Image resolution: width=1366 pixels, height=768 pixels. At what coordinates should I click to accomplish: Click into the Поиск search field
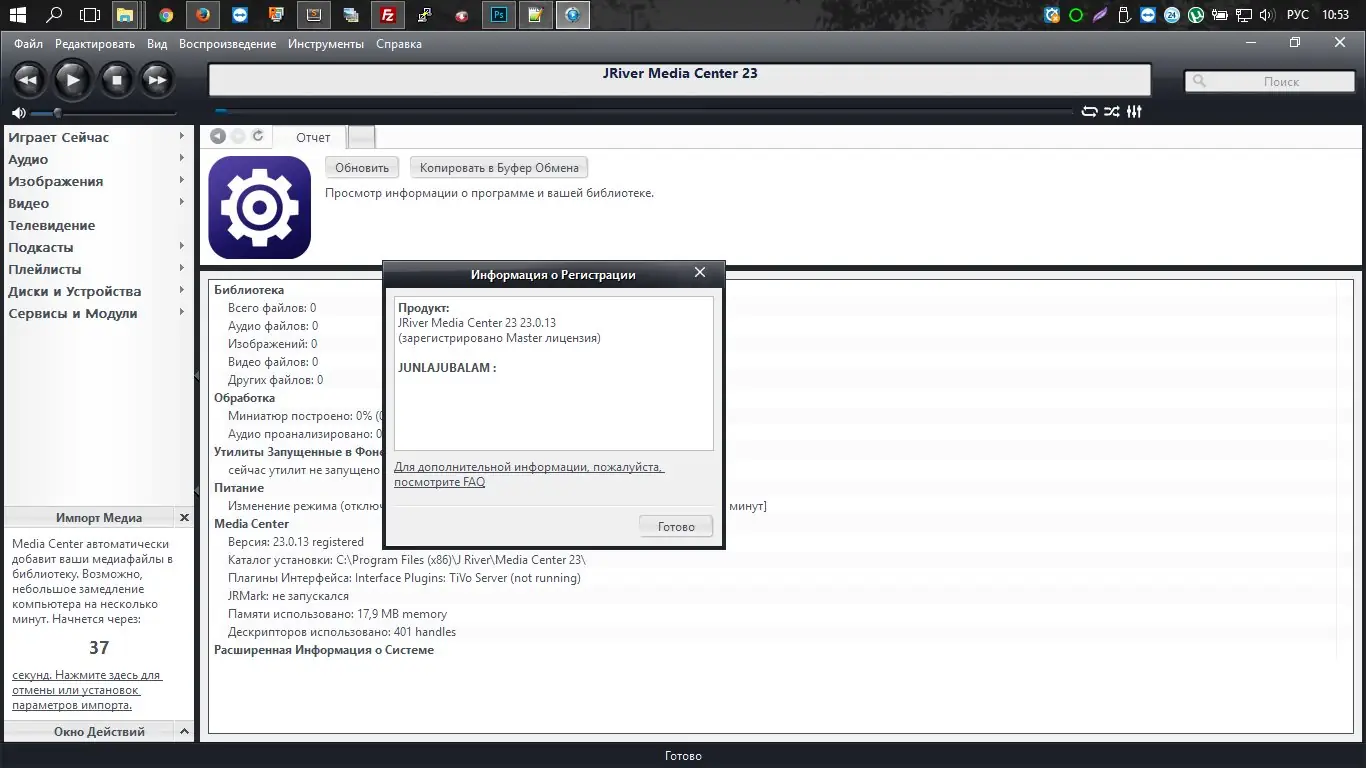point(1270,82)
